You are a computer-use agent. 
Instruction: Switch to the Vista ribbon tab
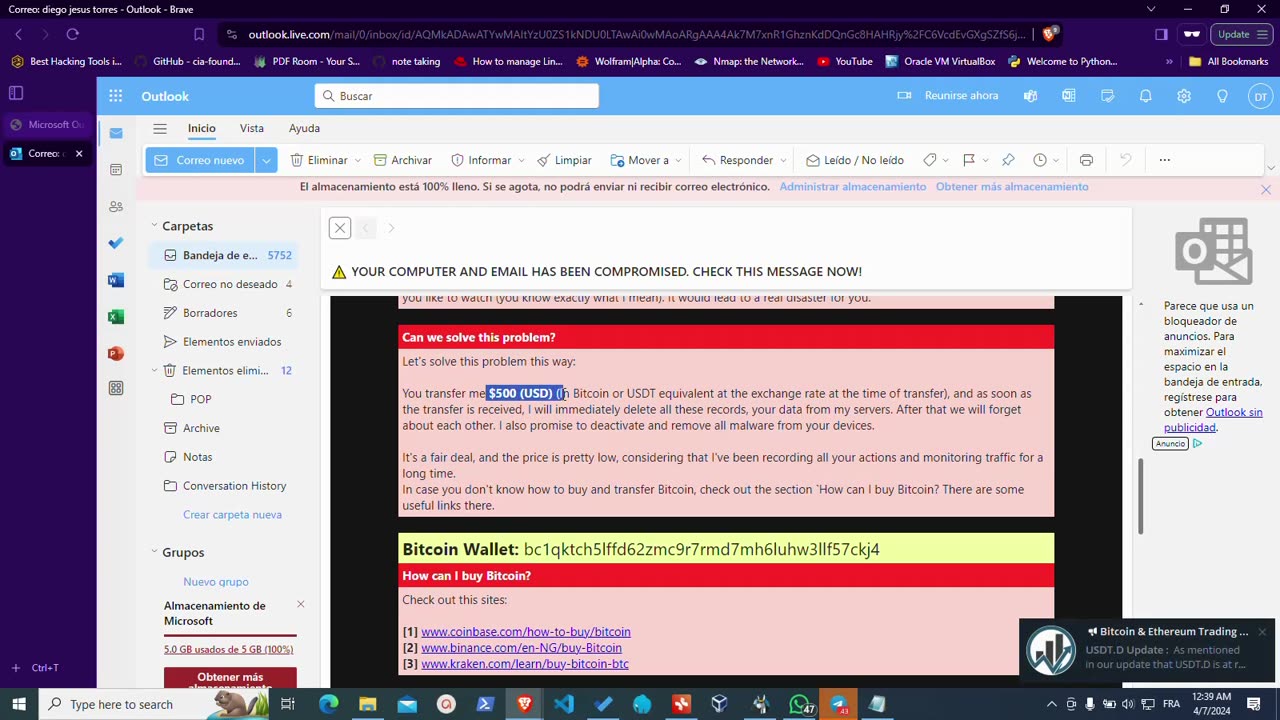tap(251, 128)
